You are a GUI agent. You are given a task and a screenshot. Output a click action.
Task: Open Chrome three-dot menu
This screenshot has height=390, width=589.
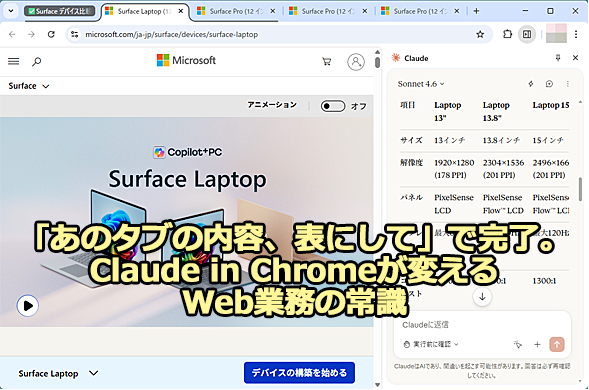(x=576, y=35)
